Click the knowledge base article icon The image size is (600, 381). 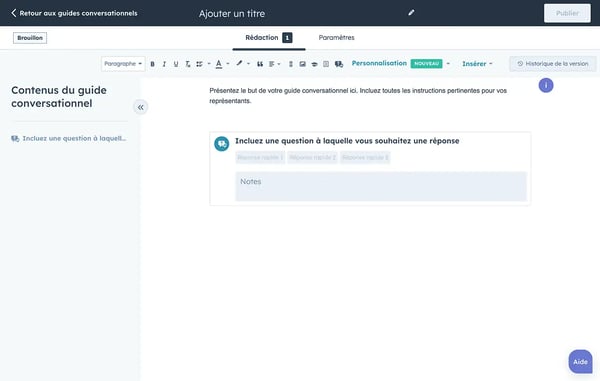(314, 64)
